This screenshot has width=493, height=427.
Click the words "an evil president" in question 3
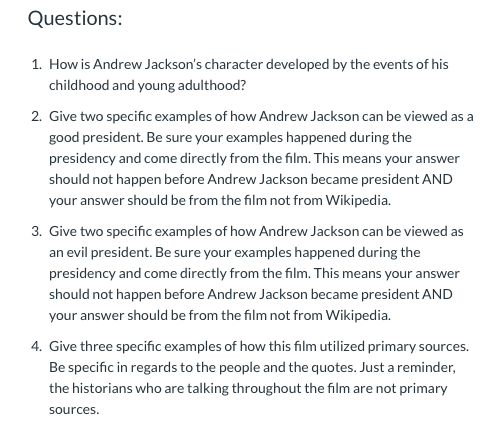(100, 253)
